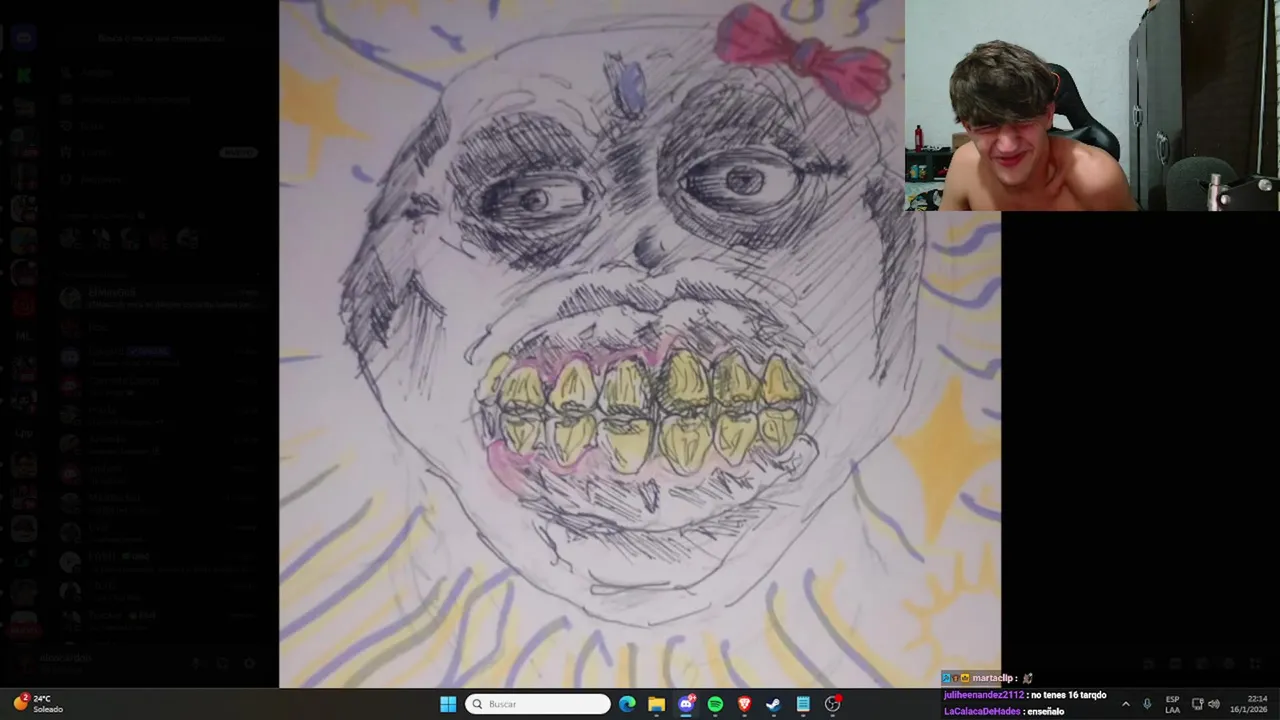Open the blue notepad app on taskbar
Image resolution: width=1280 pixels, height=720 pixels.
tap(803, 704)
